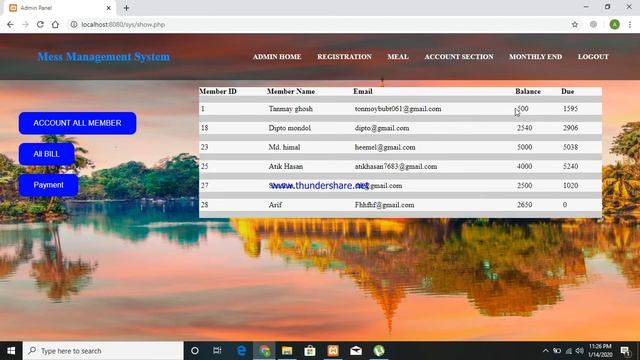Go back using browser back arrow
Screen dimensions: 640x360
click(10, 24)
